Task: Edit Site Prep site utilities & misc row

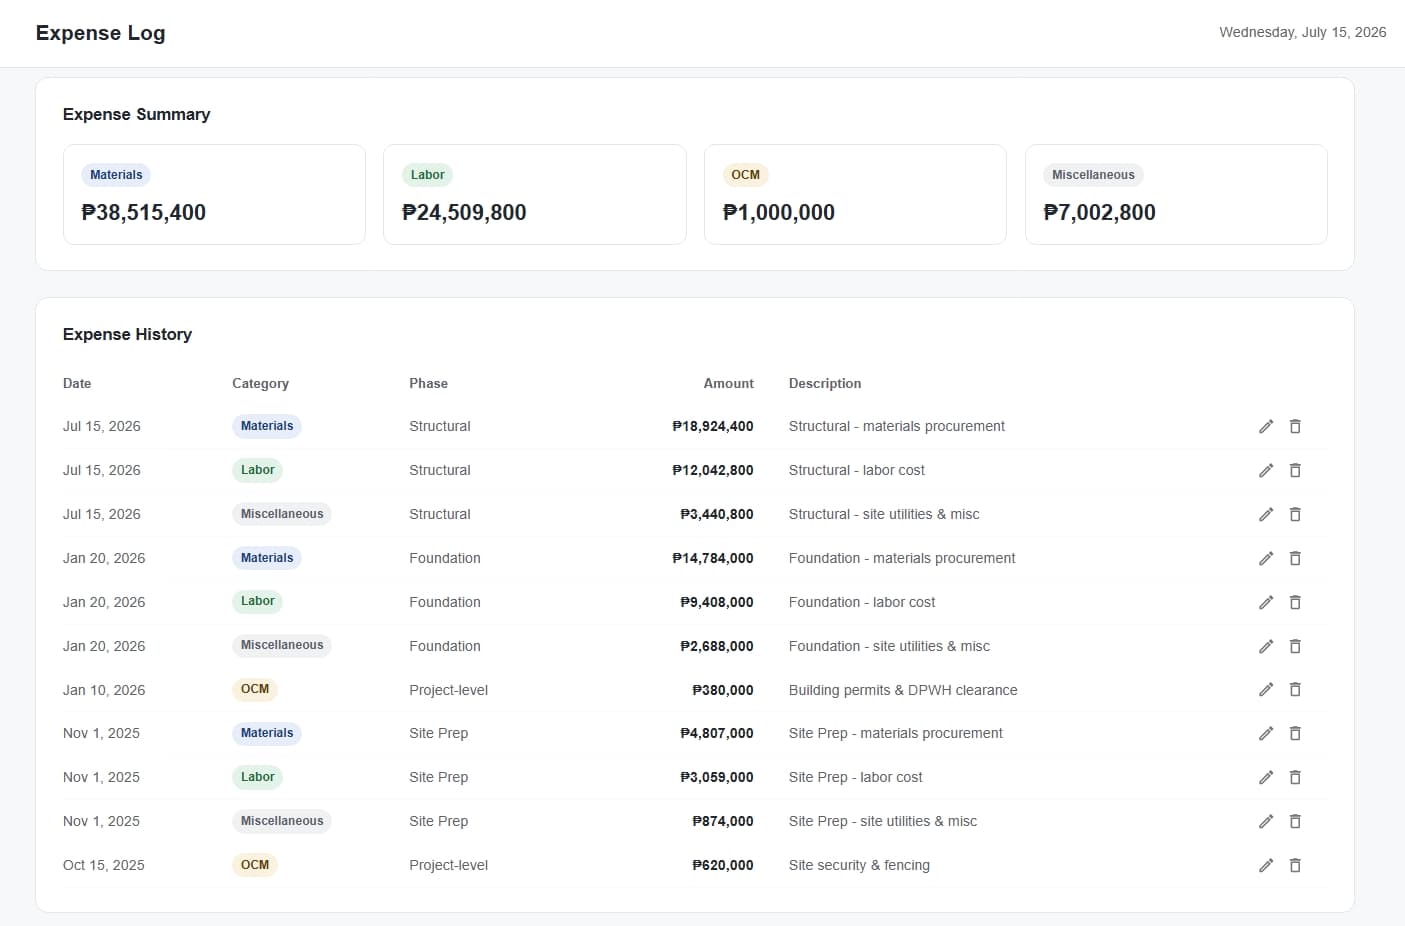Action: coord(1266,821)
